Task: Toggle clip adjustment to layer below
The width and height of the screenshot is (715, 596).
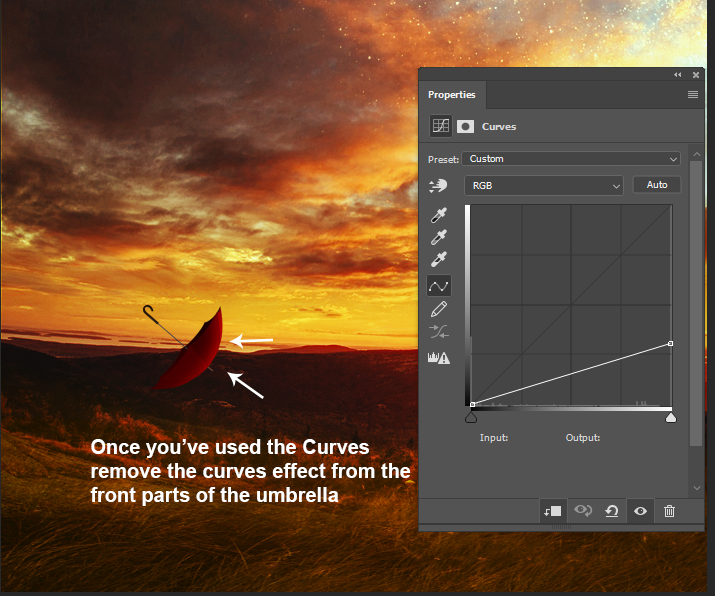Action: 551,511
